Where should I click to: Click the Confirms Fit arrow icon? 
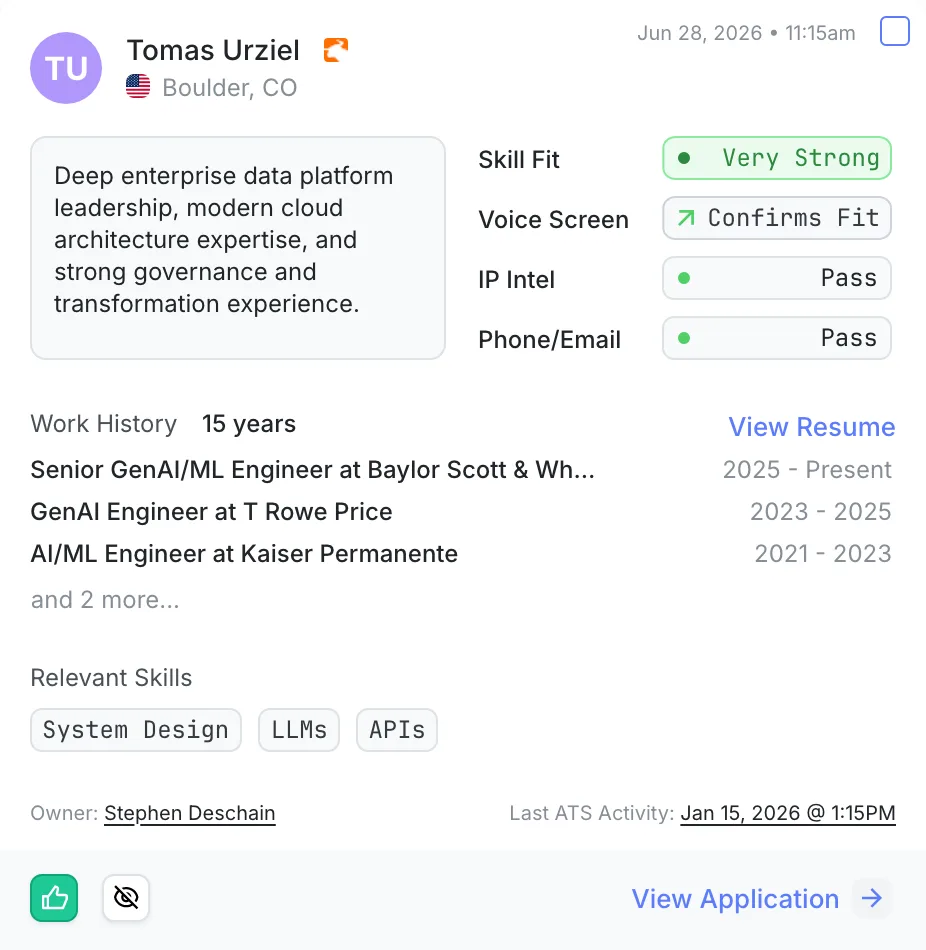coord(685,218)
